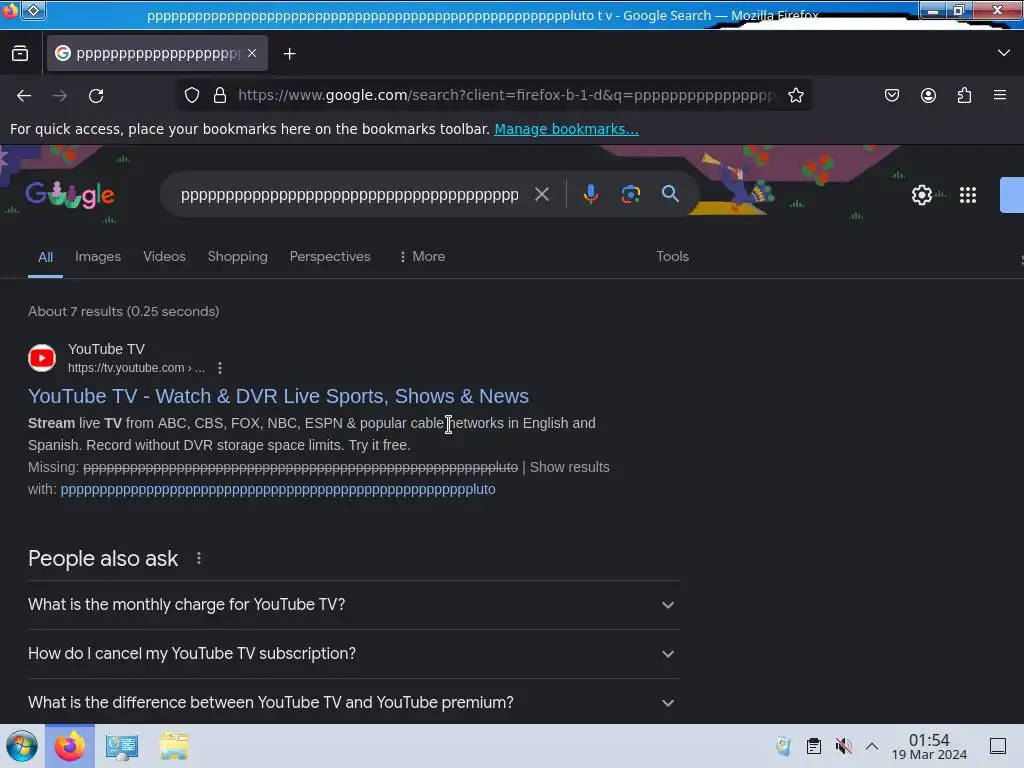The height and width of the screenshot is (768, 1024).
Task: Open a new tab with plus button
Action: point(289,54)
